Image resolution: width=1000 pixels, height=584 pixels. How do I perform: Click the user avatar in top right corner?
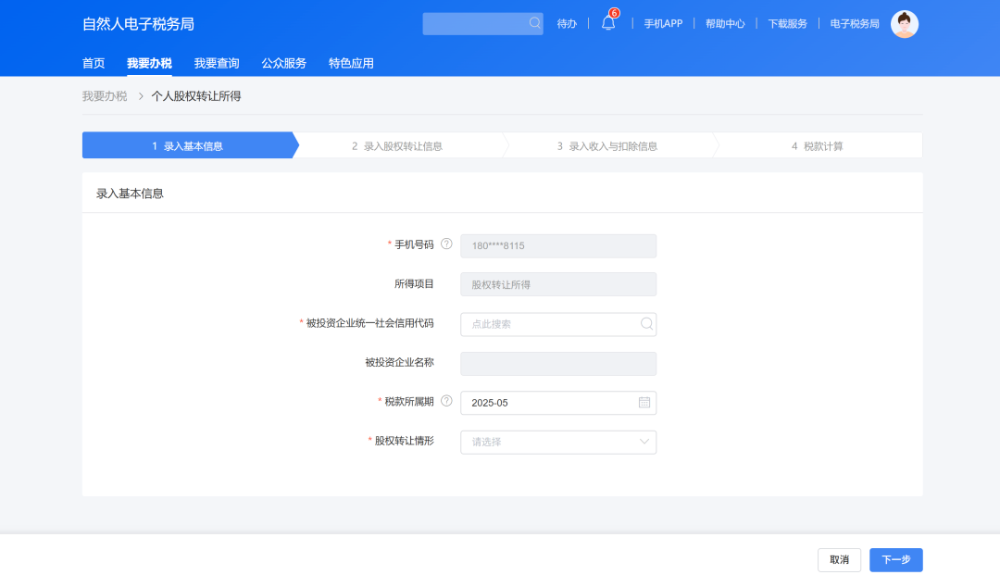click(903, 23)
